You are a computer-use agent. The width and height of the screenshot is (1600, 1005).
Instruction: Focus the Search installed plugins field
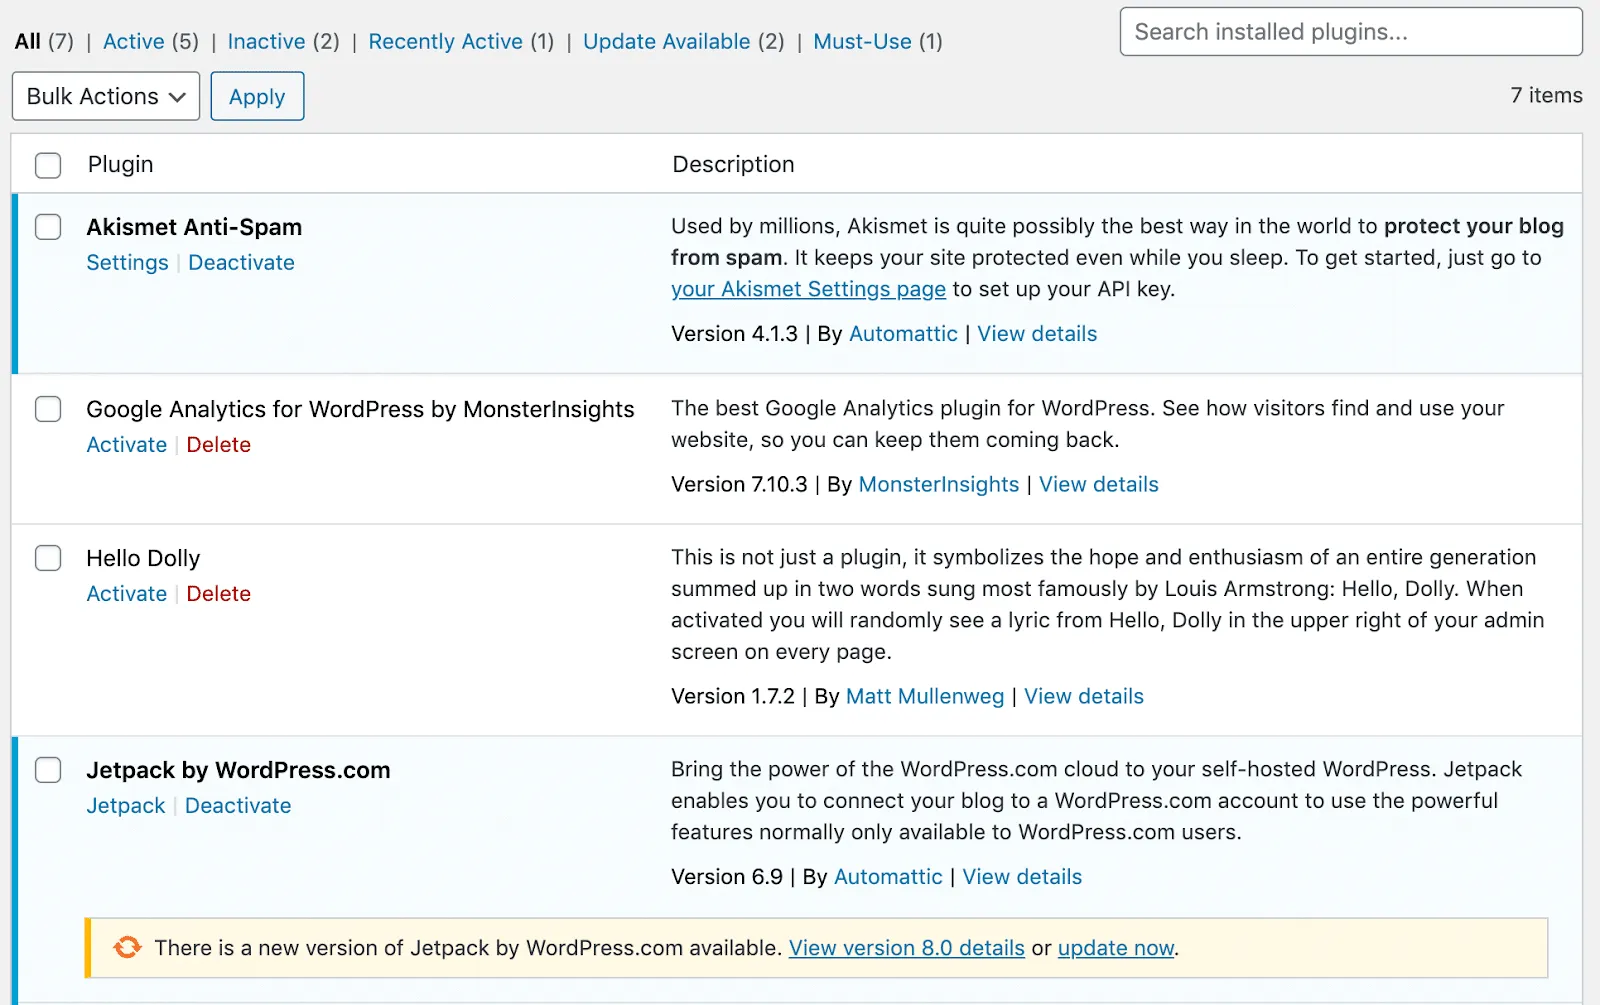(1351, 32)
